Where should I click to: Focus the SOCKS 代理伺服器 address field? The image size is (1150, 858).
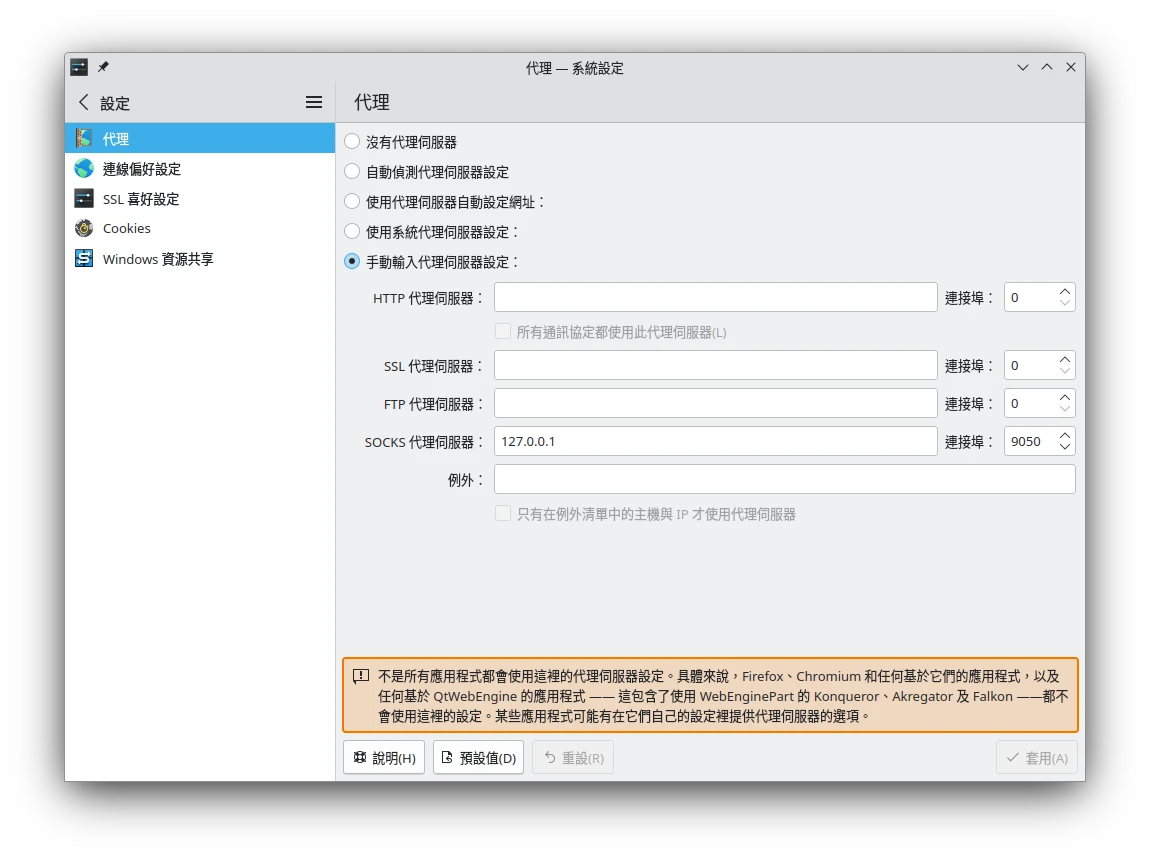715,441
